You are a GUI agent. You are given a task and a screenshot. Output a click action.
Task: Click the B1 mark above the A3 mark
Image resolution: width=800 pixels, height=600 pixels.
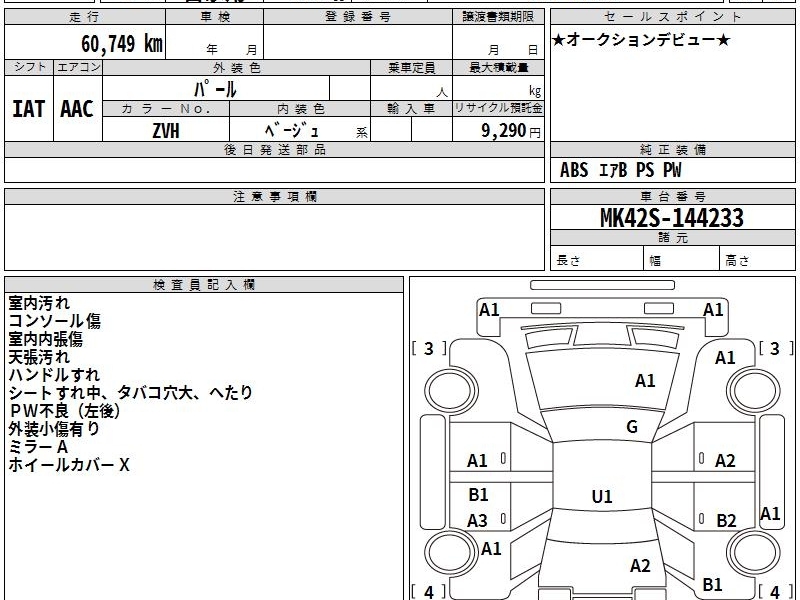pyautogui.click(x=478, y=494)
